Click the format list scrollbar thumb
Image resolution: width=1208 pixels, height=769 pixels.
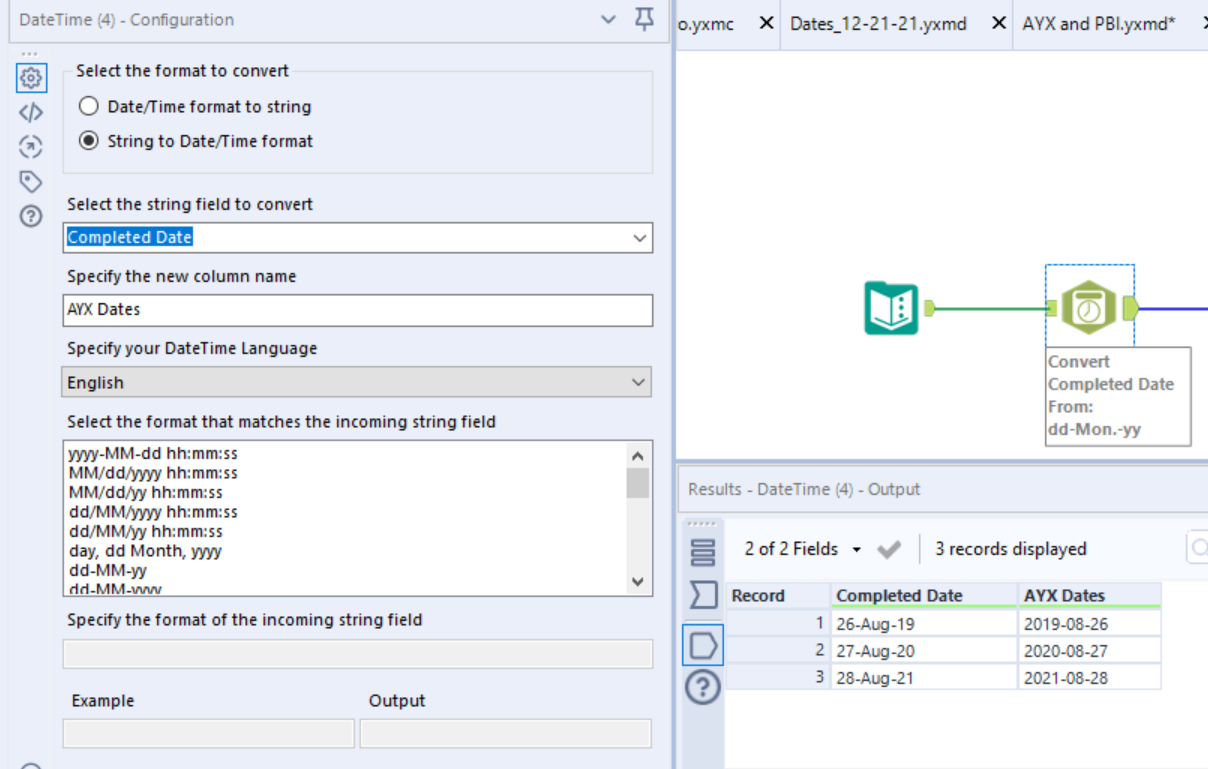click(x=638, y=483)
